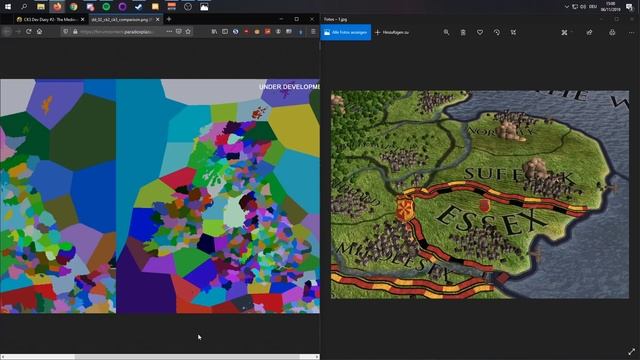Save page to Pocket in Firefox
Screen dimensions: 640x360
click(179, 31)
